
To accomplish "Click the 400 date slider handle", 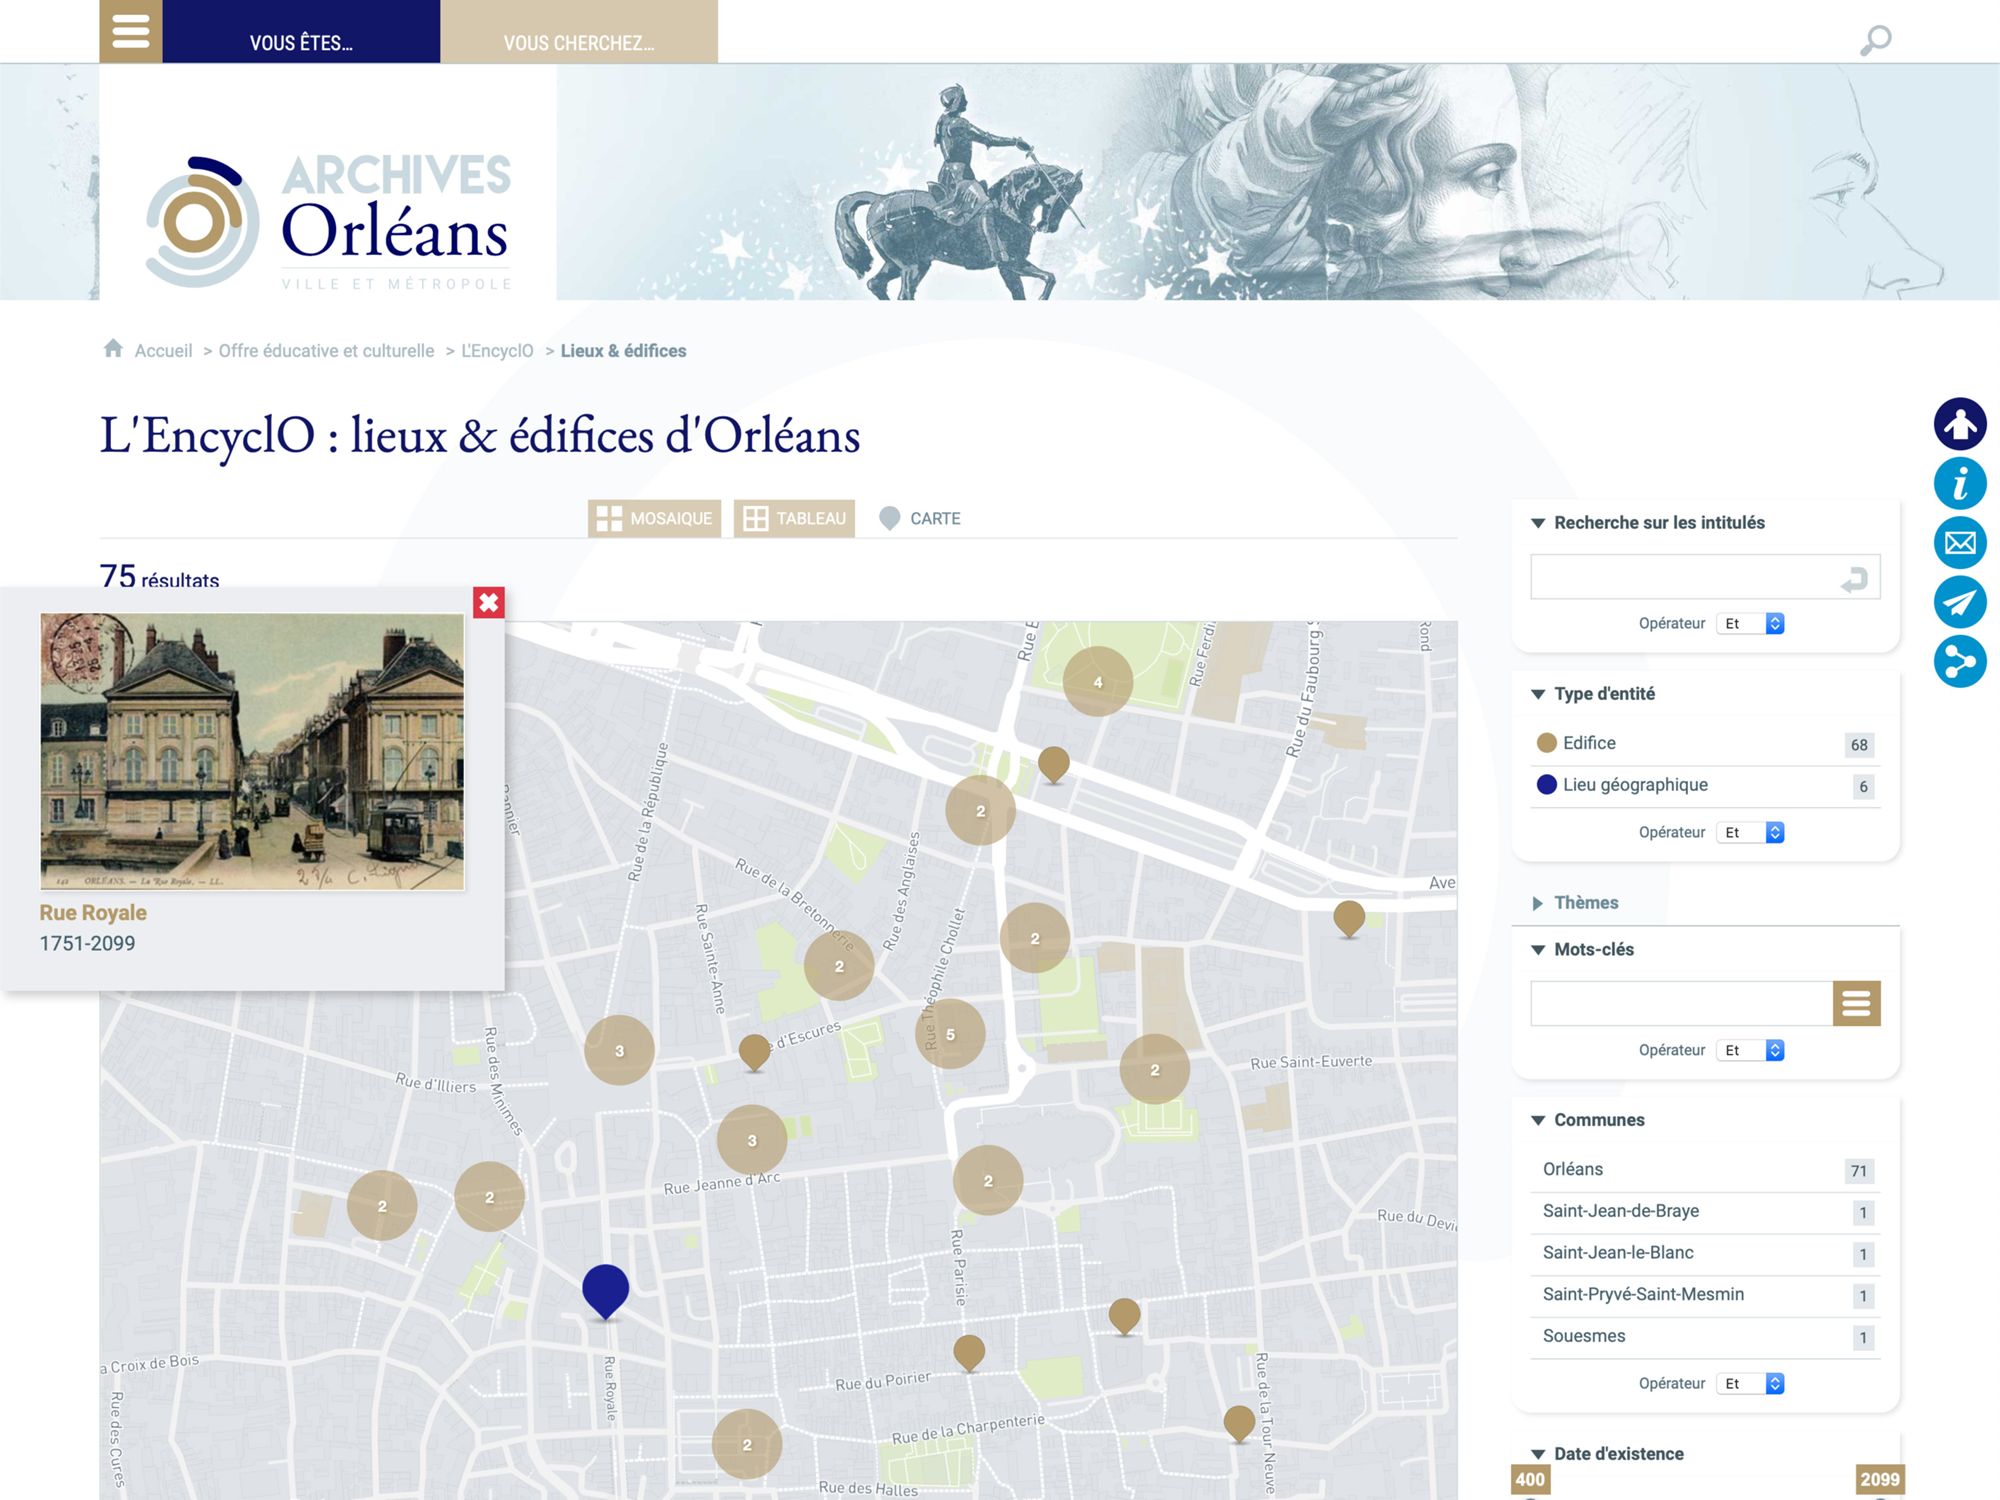I will (x=1529, y=1480).
